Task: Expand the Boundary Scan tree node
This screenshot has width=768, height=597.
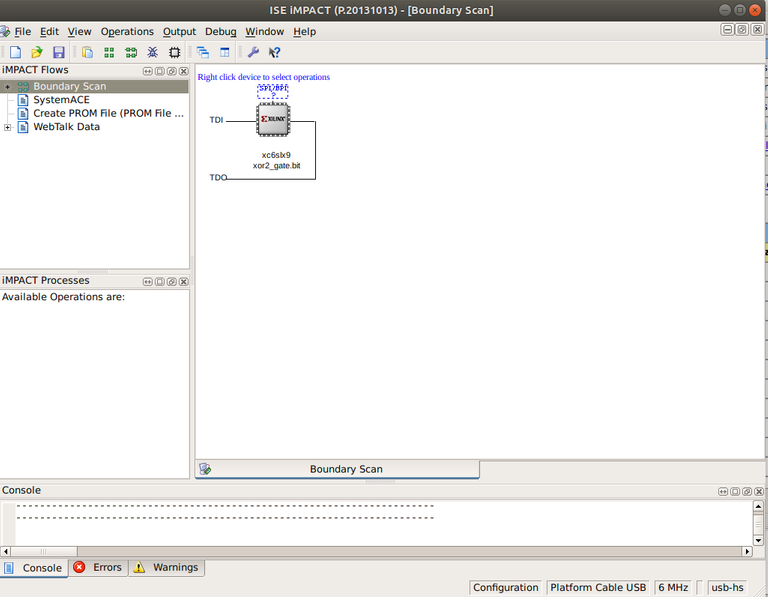Action: (7, 87)
